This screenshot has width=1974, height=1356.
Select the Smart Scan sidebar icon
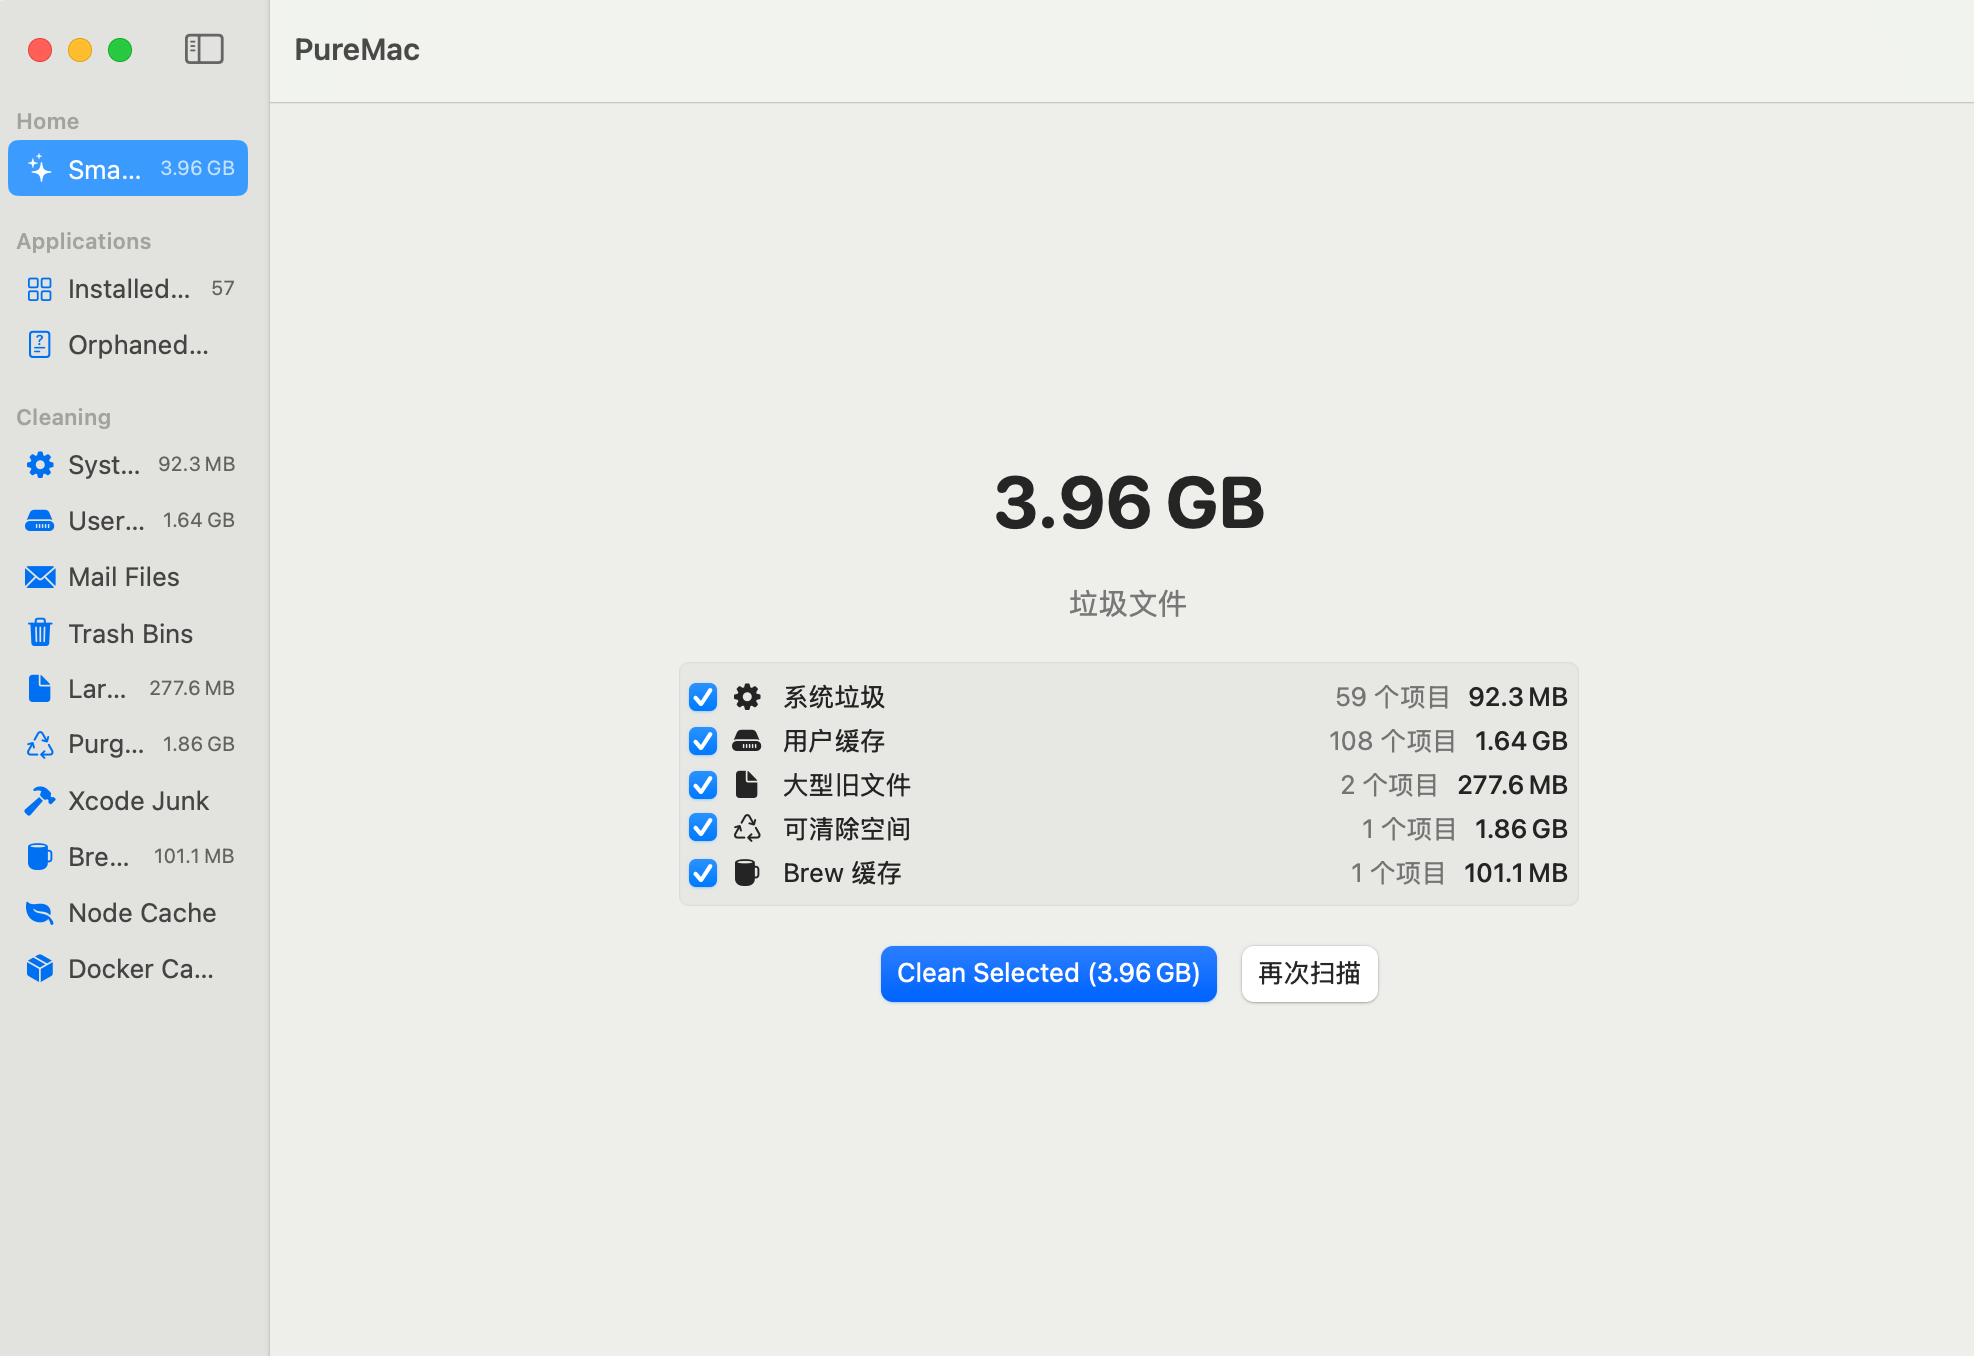(x=40, y=168)
